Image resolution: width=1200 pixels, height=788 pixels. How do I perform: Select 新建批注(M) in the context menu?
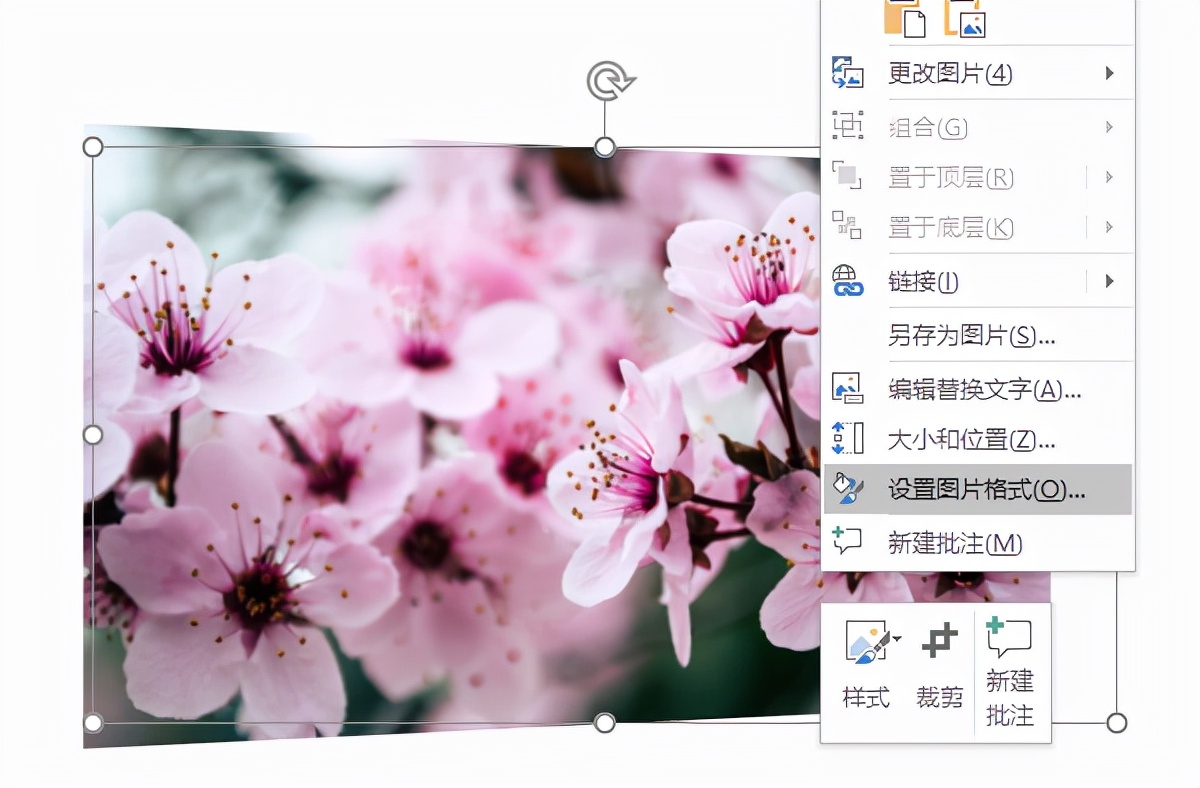[x=954, y=543]
